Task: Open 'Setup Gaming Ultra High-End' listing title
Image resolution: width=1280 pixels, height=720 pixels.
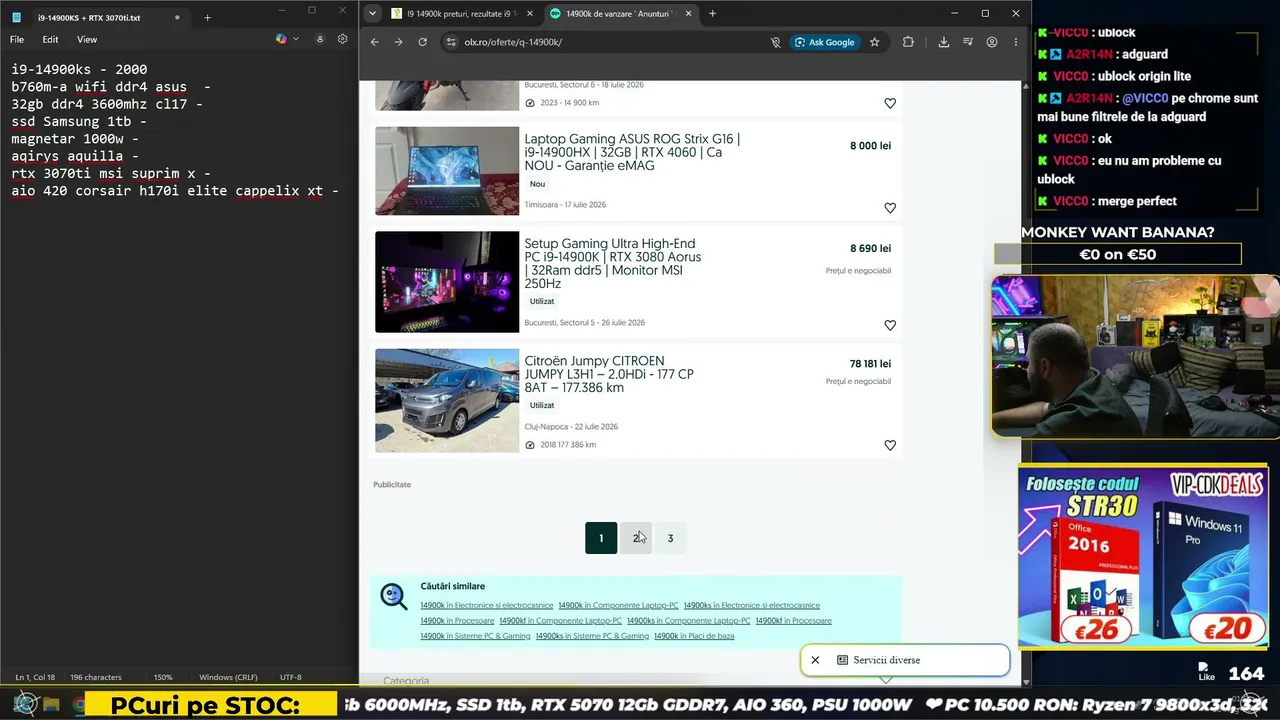Action: pyautogui.click(x=613, y=263)
